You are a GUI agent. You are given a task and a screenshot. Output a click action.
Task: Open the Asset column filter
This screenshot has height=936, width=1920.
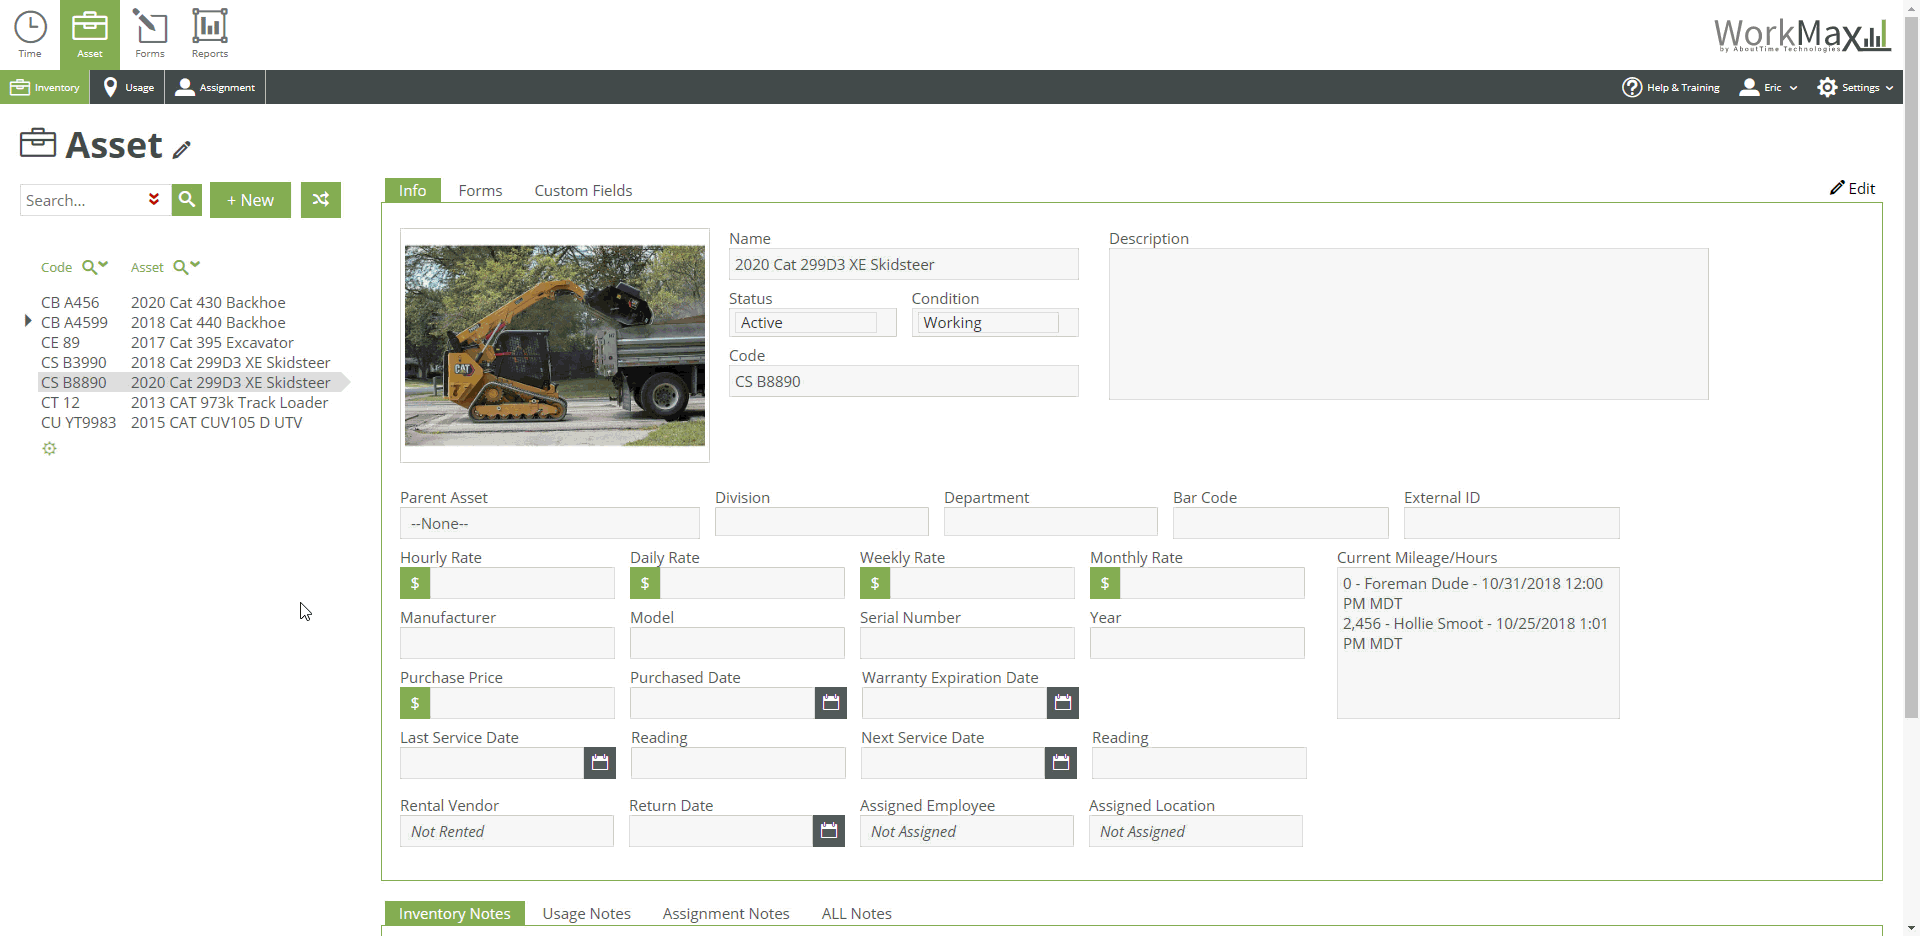(187, 267)
